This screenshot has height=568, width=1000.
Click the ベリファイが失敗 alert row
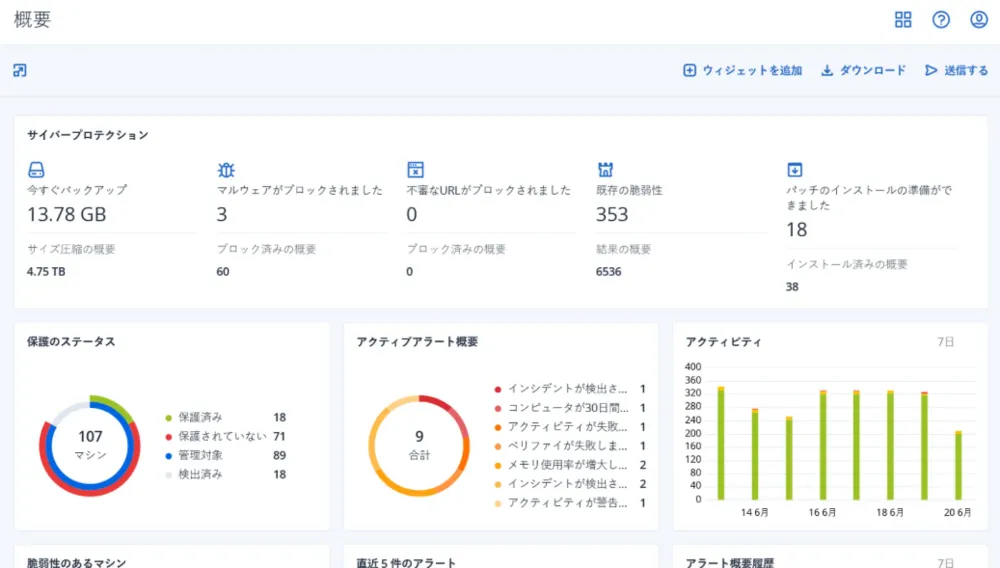[x=570, y=446]
